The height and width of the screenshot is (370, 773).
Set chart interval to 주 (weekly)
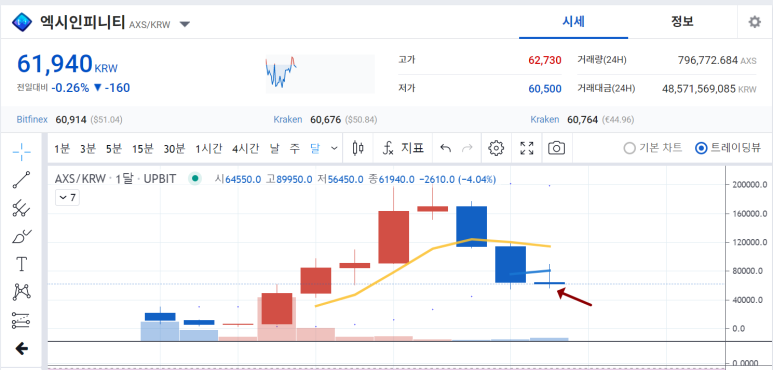295,148
